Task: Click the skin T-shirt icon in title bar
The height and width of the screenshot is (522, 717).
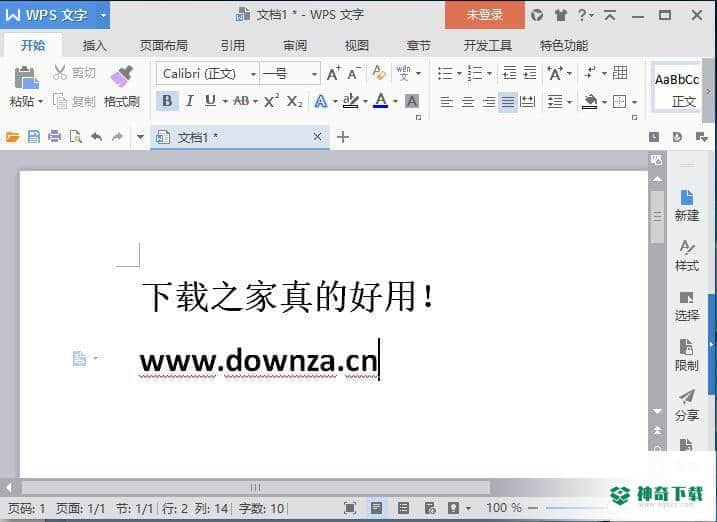Action: tap(561, 16)
